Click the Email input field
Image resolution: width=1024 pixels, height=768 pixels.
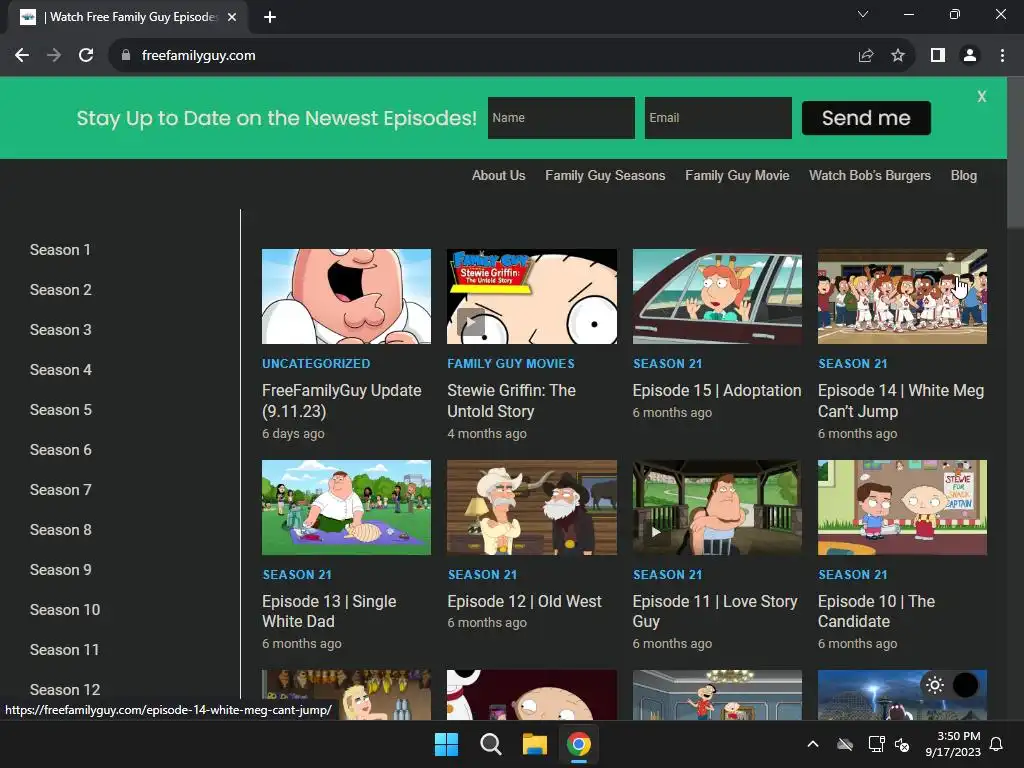click(718, 118)
